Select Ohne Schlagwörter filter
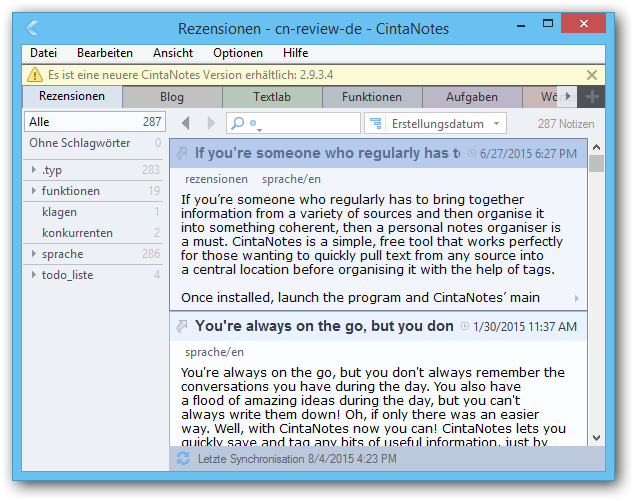Screen dimensions: 635x501 click(x=95, y=143)
